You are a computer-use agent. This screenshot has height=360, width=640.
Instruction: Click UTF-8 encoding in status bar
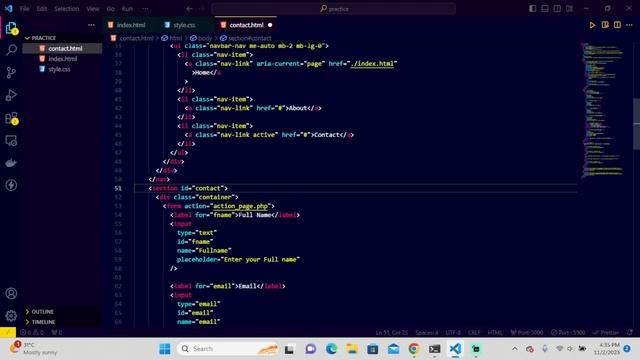point(453,332)
